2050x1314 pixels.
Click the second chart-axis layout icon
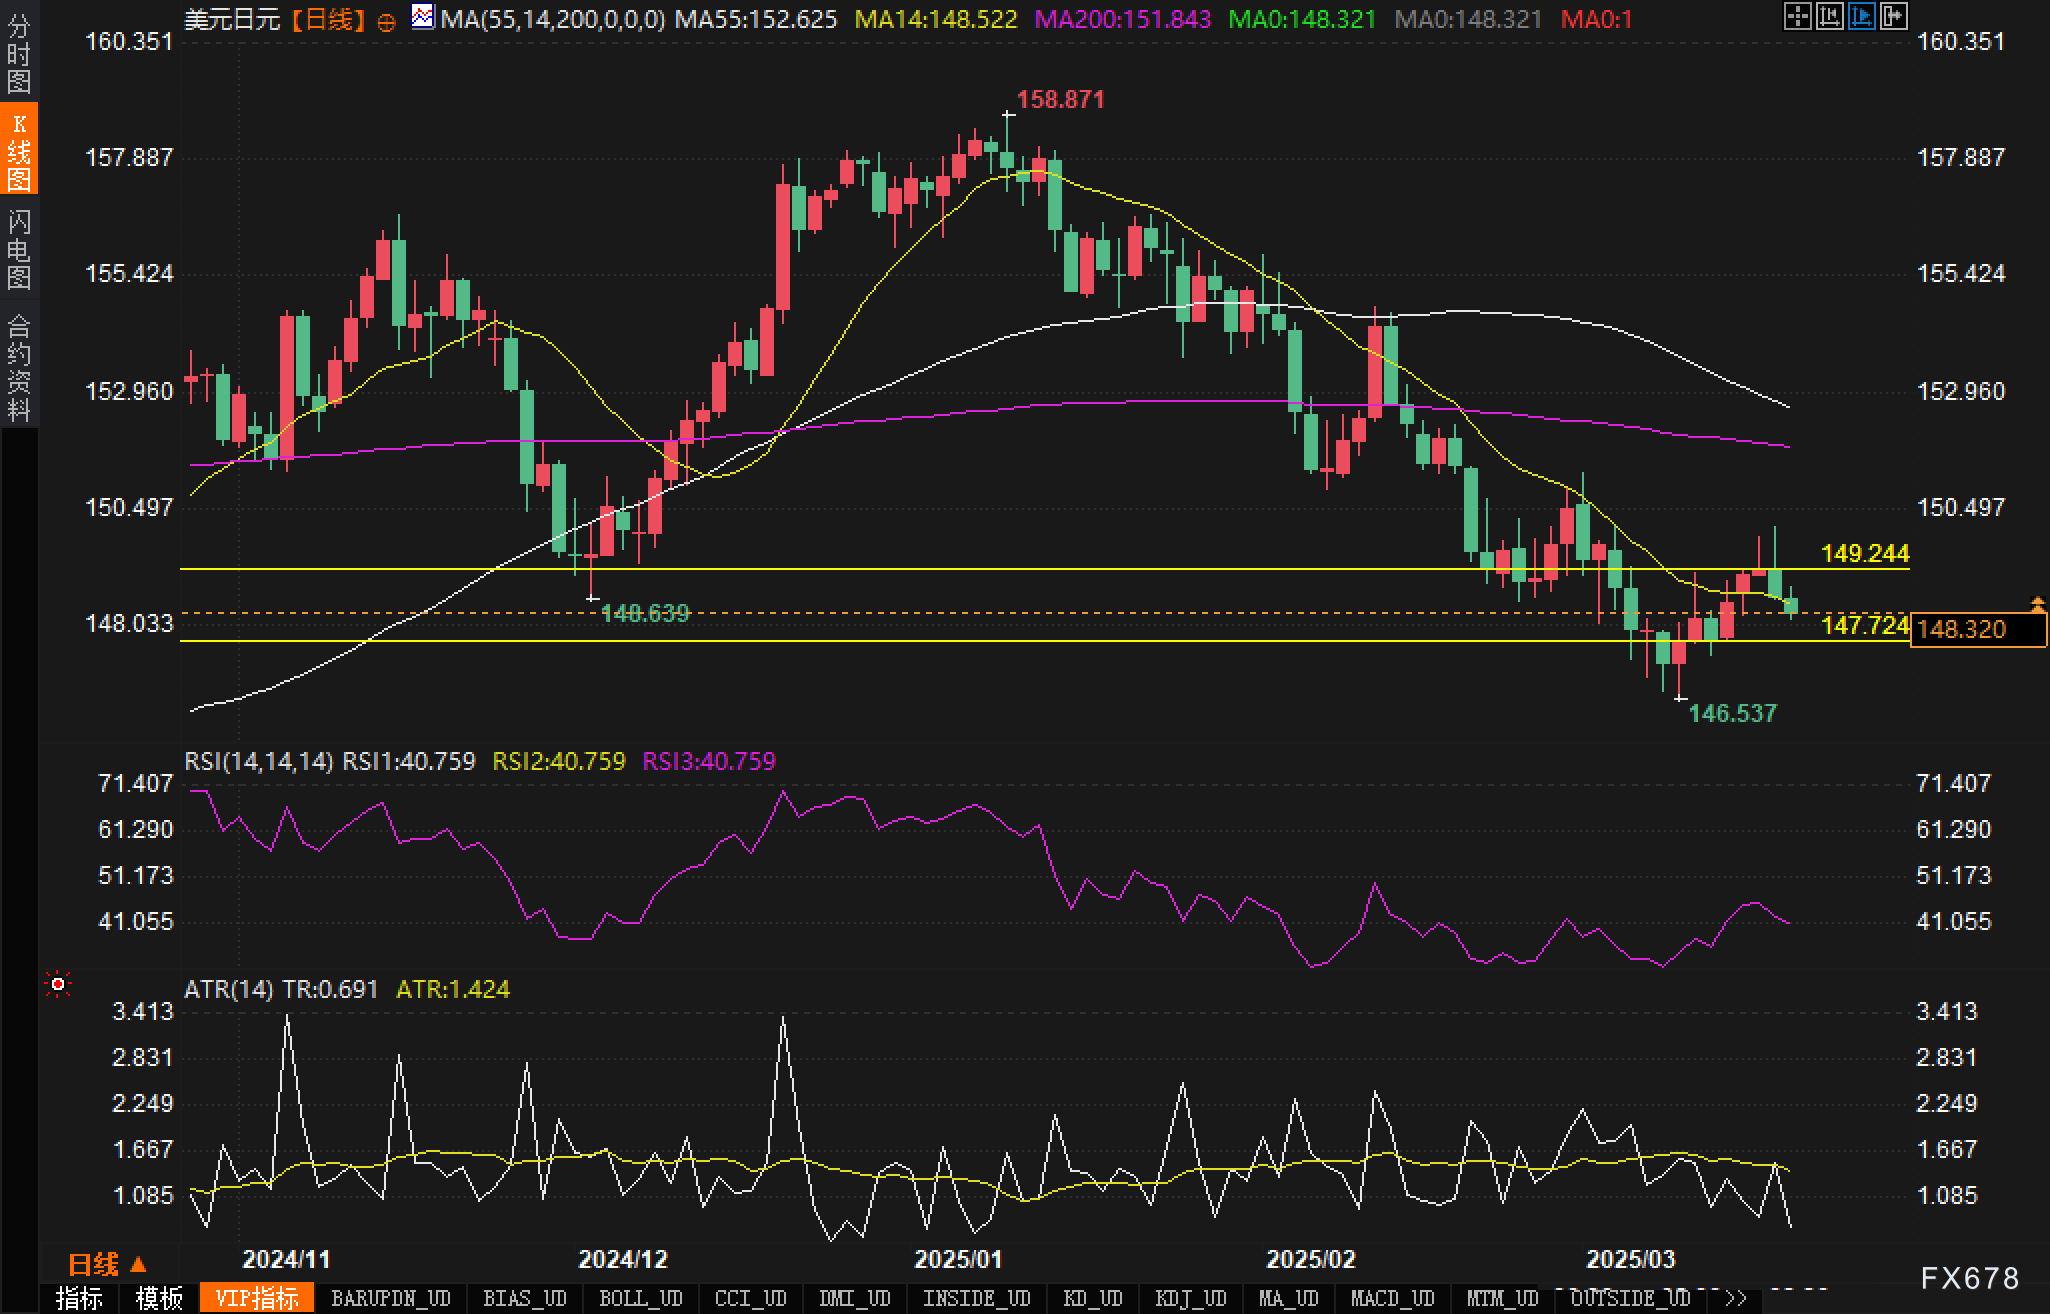[1829, 16]
